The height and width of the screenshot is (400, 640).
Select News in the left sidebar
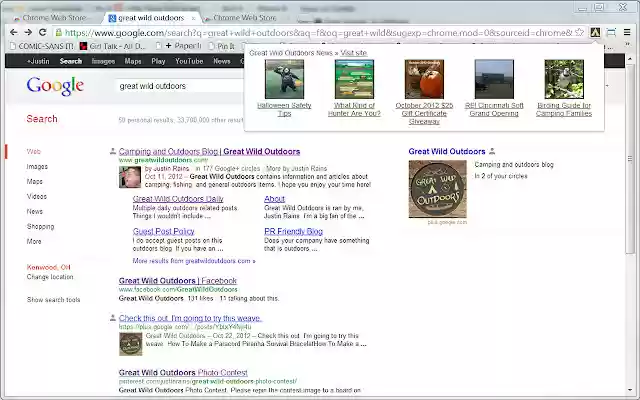35,211
